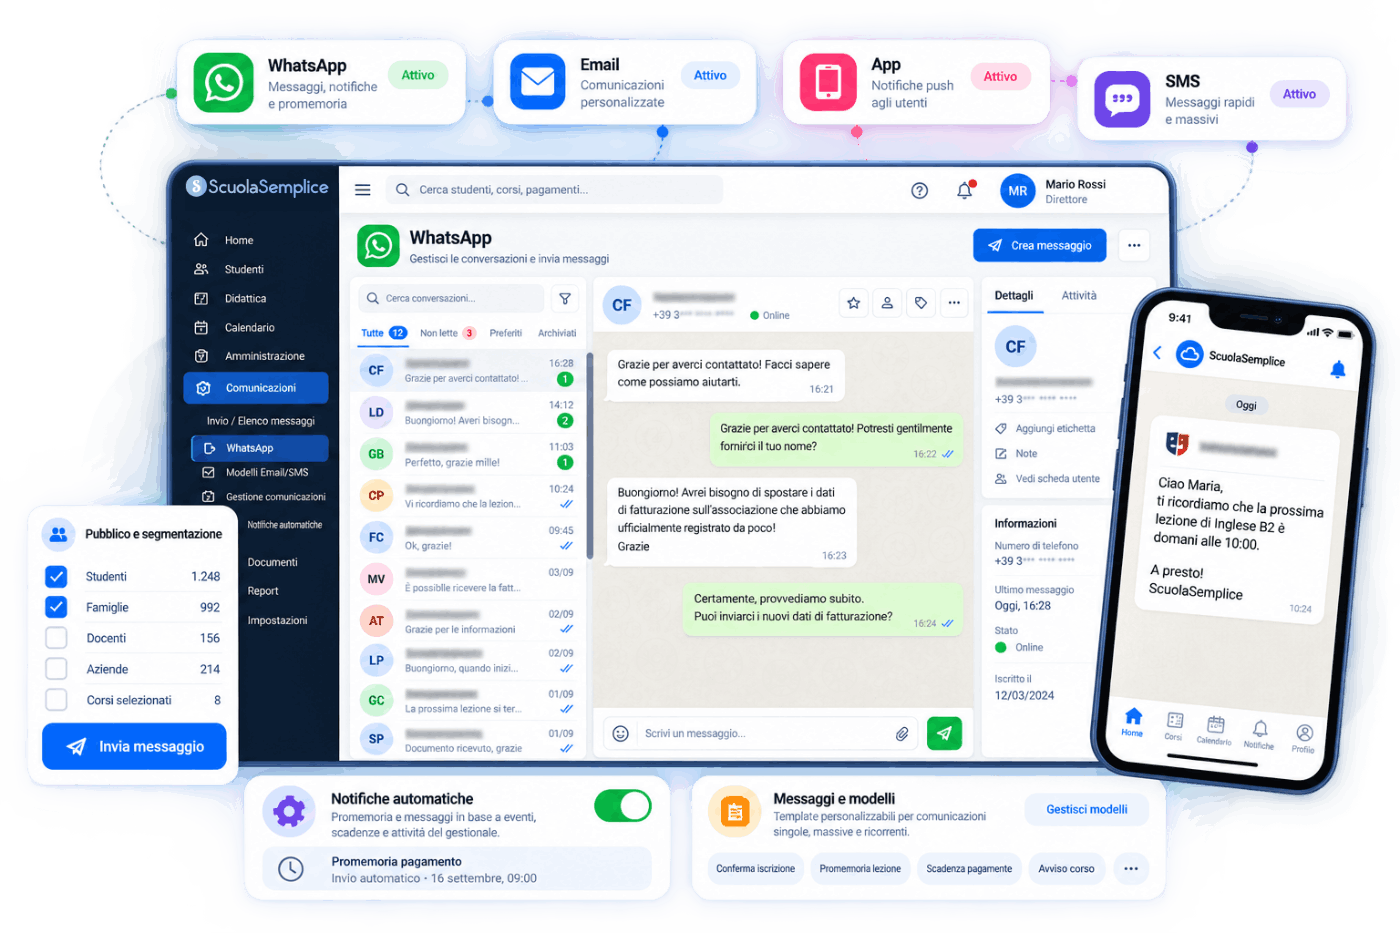Click the MR user avatar

pos(1017,191)
